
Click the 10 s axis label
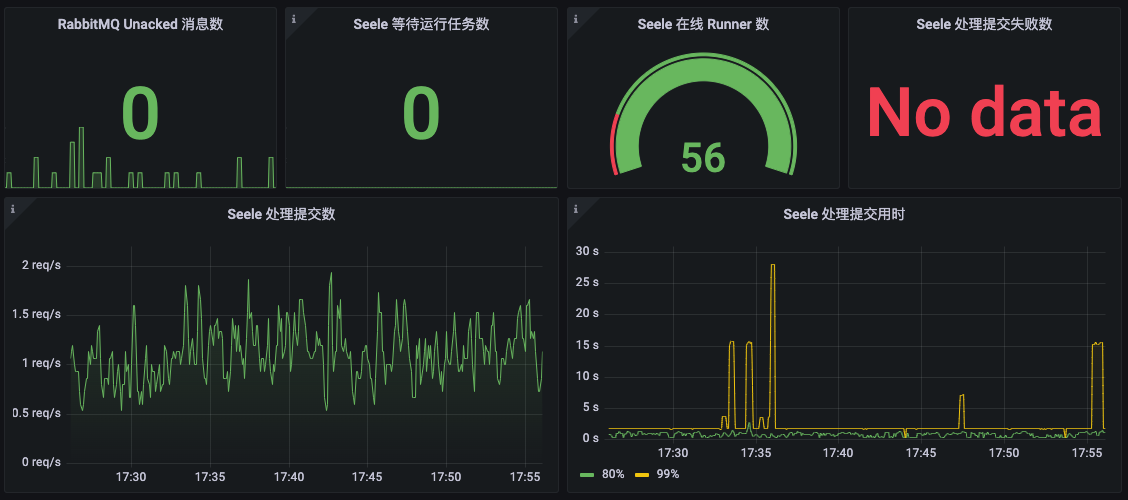pyautogui.click(x=588, y=376)
